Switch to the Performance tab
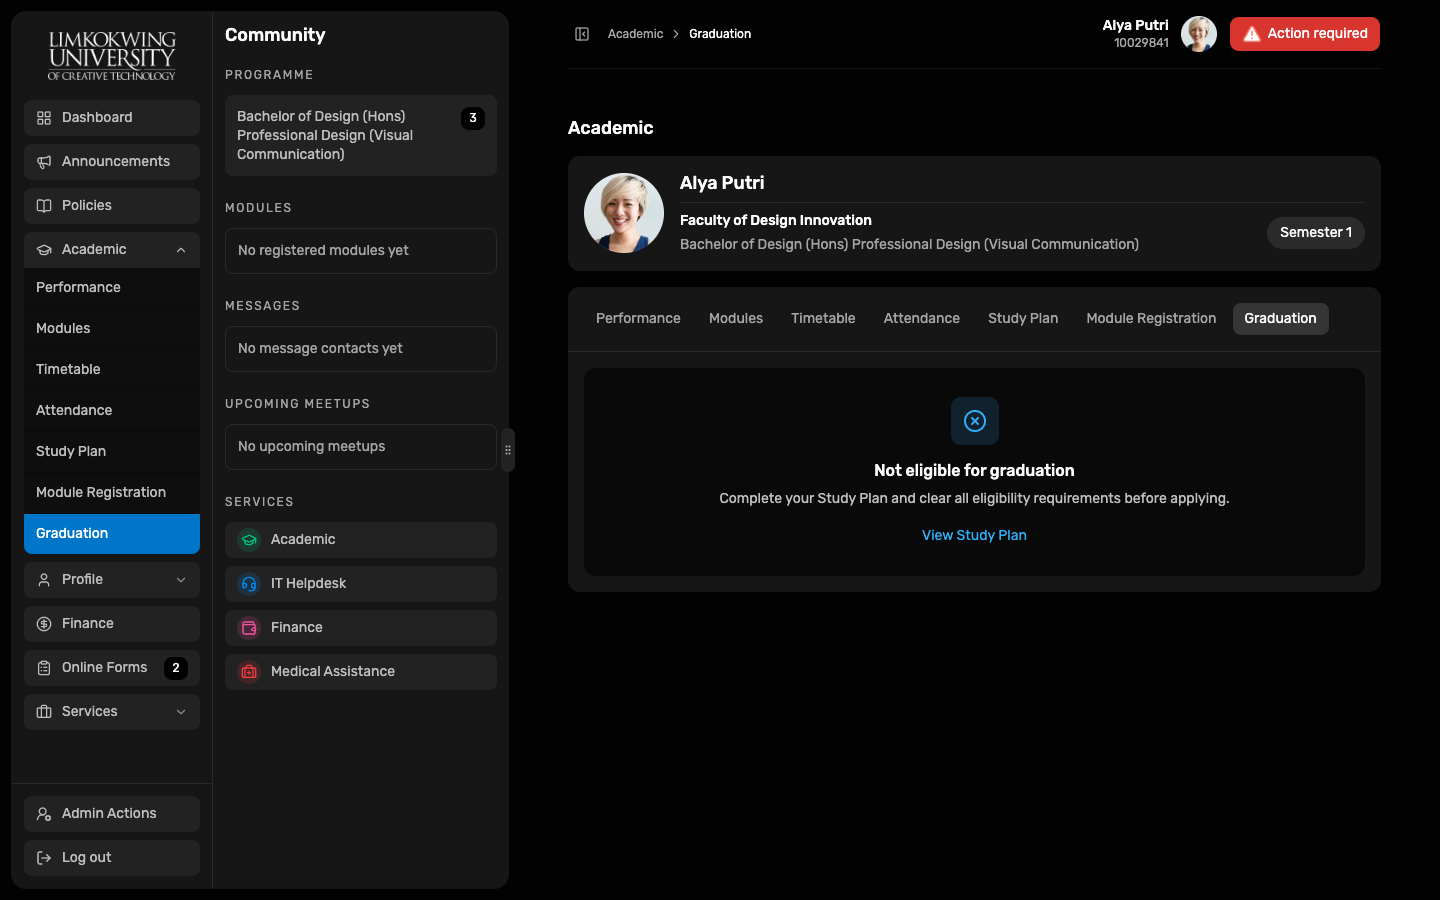Screen dimensions: 1440x900 coord(638,319)
